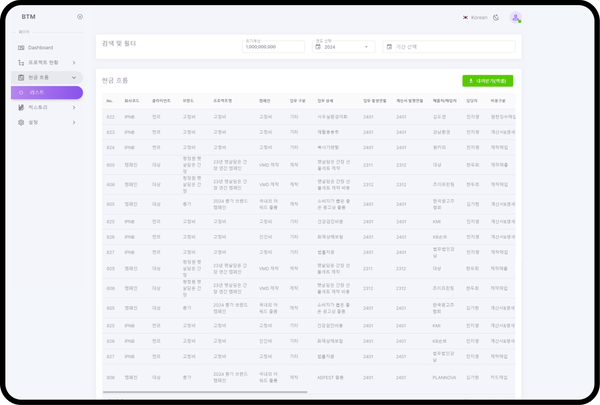
Task: Expand the 프로젝트 현황 submenu chevron
Action: 74,62
